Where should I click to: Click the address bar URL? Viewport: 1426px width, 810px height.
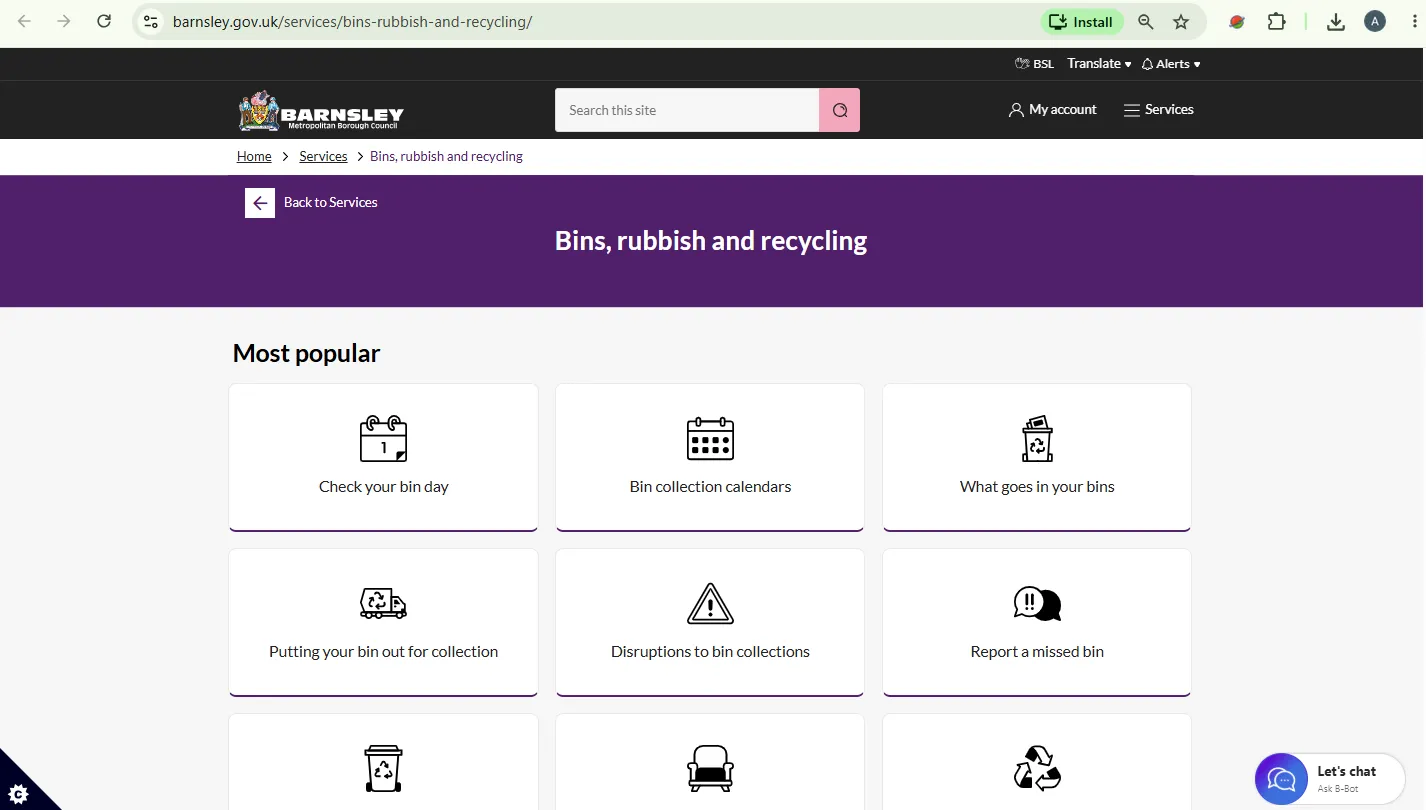[x=352, y=21]
